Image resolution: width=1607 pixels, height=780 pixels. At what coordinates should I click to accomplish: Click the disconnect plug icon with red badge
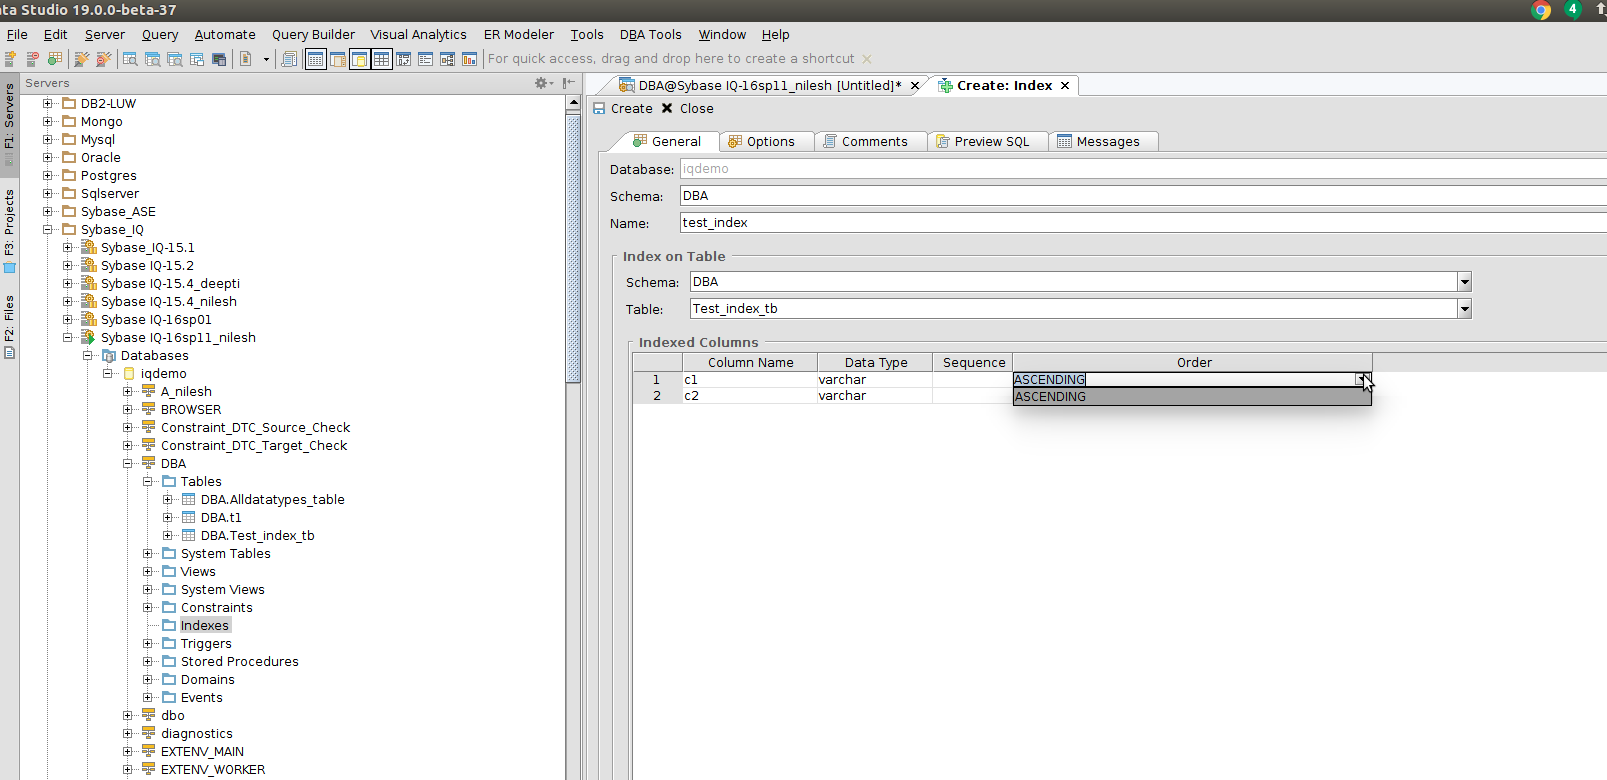coord(103,59)
